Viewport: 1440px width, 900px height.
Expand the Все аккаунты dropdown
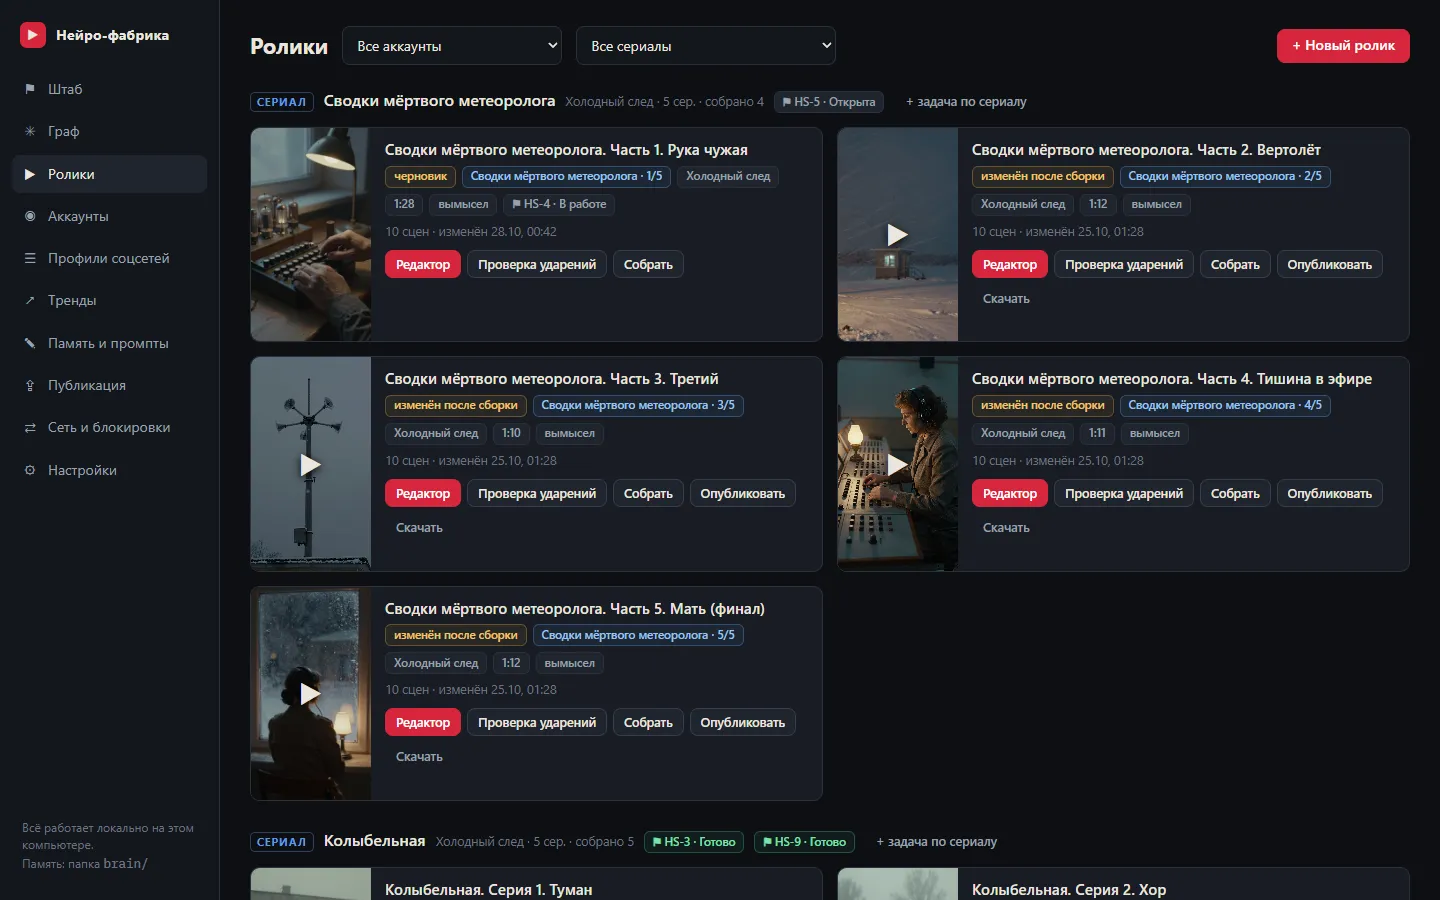point(452,46)
